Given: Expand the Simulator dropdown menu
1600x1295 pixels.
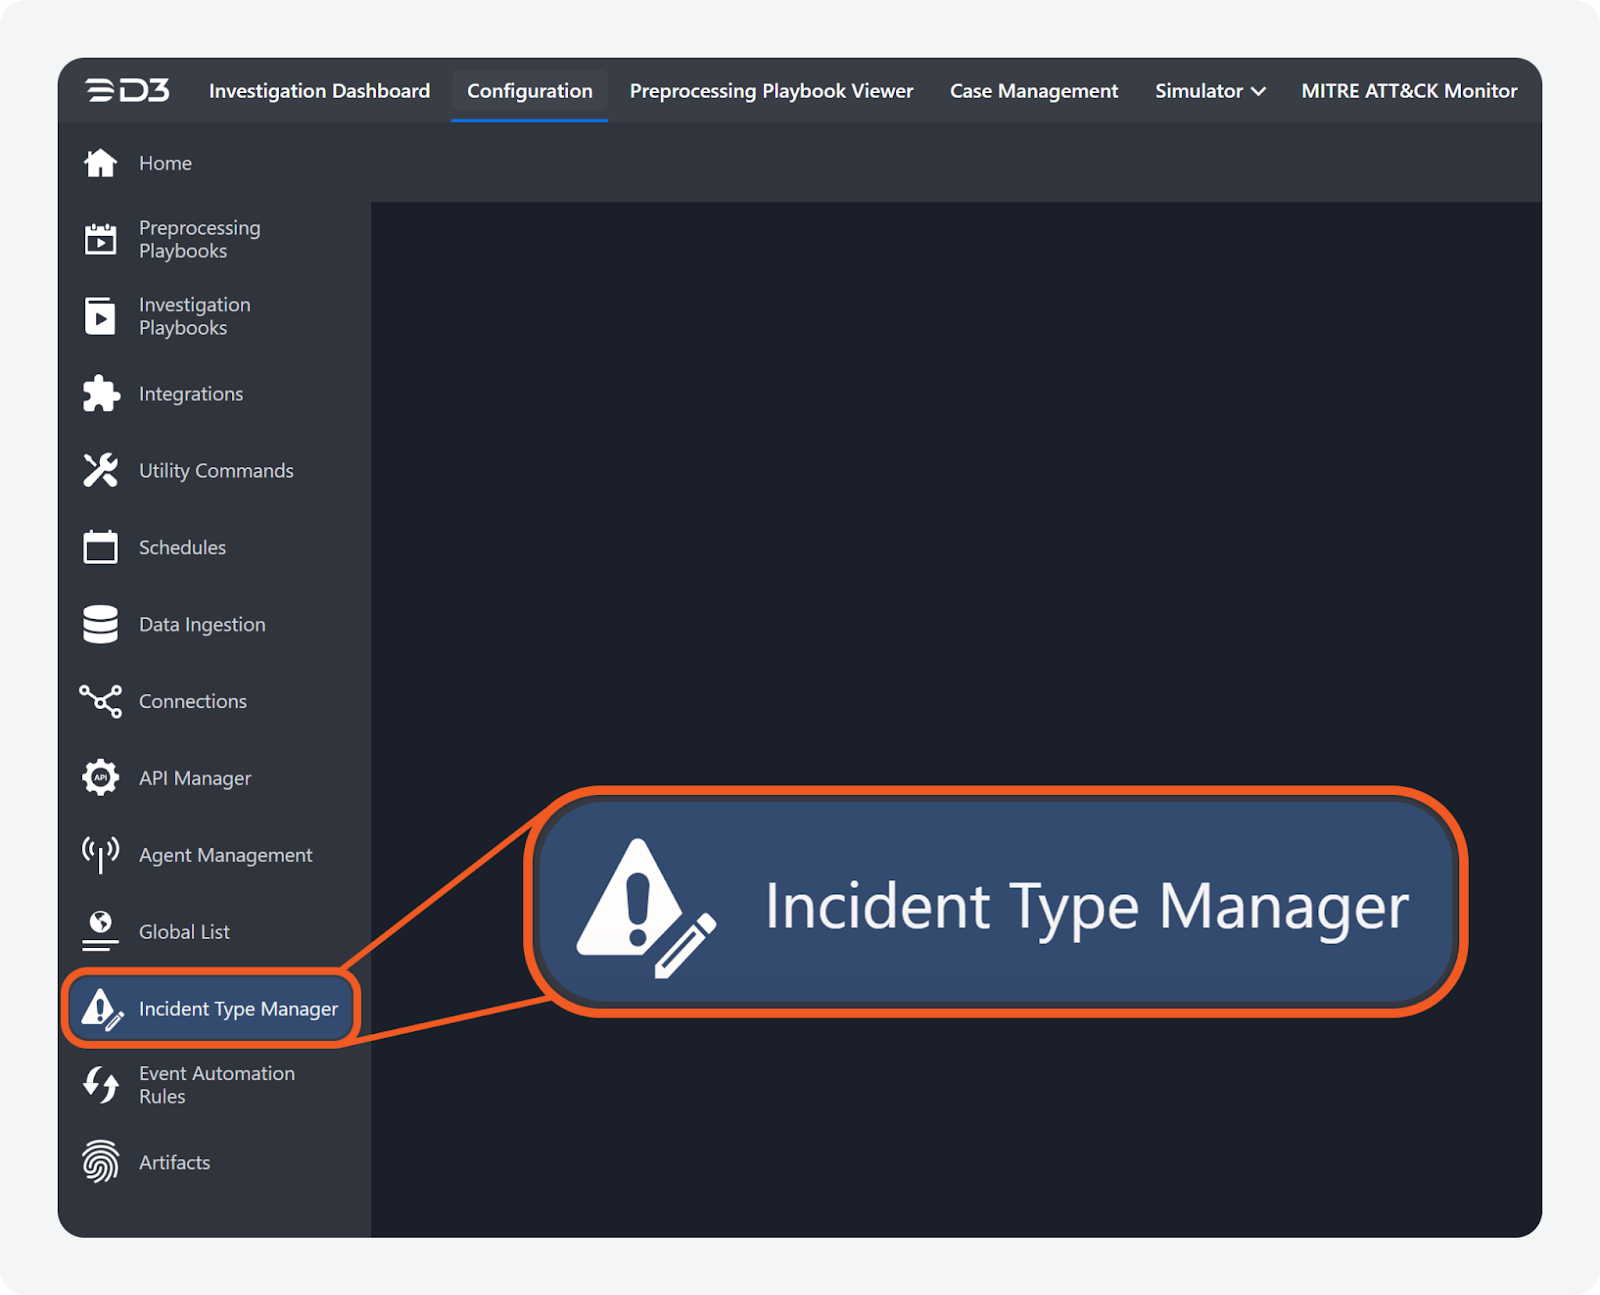Looking at the screenshot, I should (x=1210, y=91).
